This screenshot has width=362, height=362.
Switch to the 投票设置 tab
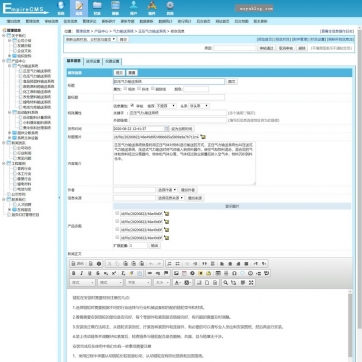tap(112, 61)
